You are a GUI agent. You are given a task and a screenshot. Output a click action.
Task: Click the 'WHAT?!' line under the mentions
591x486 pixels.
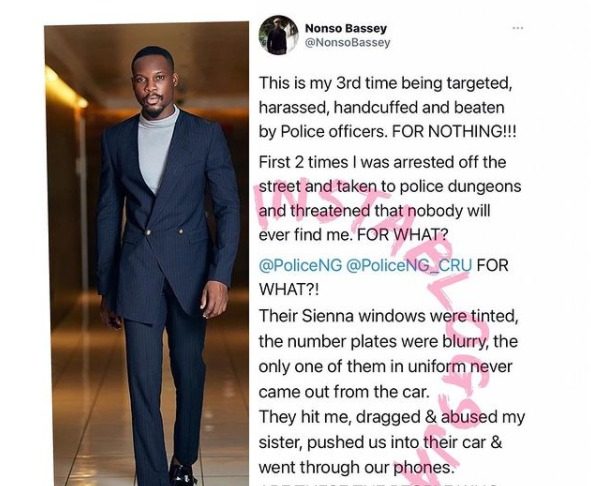tap(289, 290)
